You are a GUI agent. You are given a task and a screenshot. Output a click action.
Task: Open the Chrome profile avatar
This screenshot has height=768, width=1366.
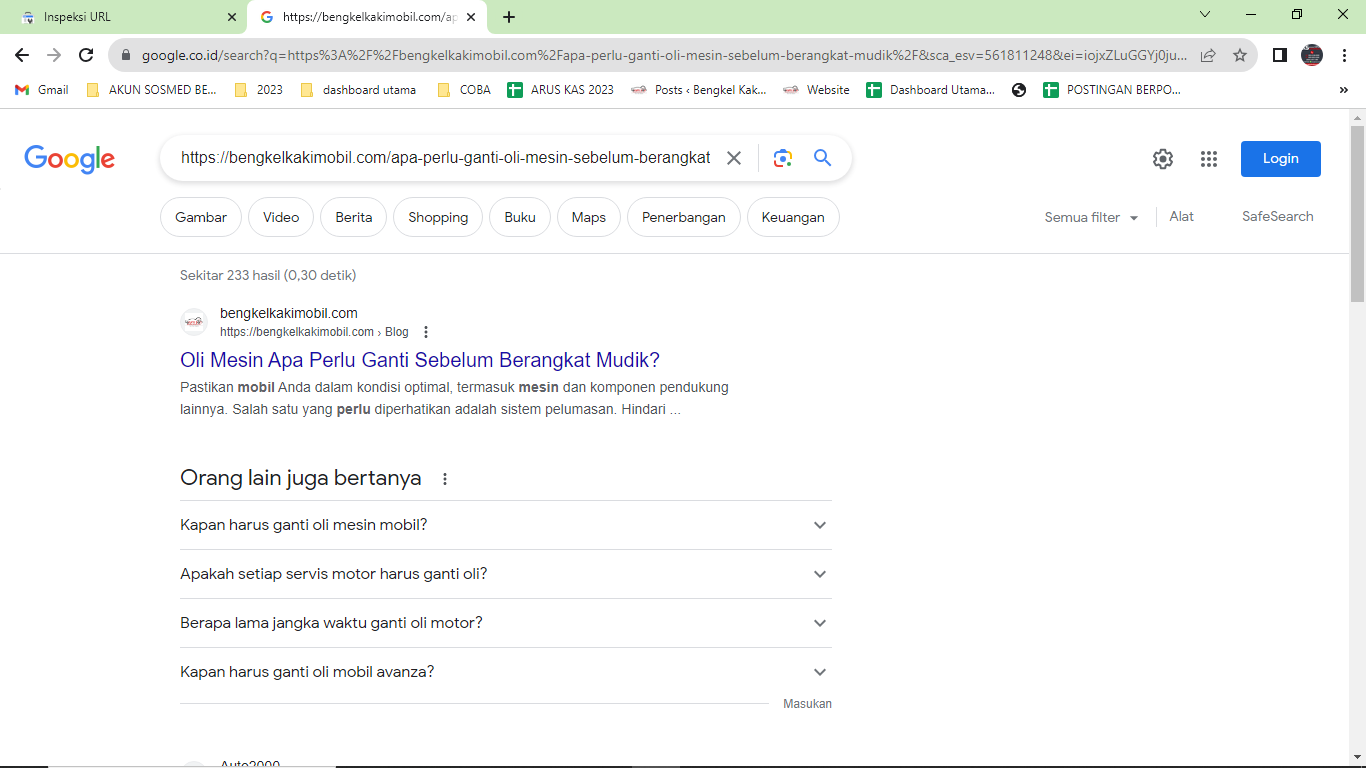click(x=1312, y=56)
